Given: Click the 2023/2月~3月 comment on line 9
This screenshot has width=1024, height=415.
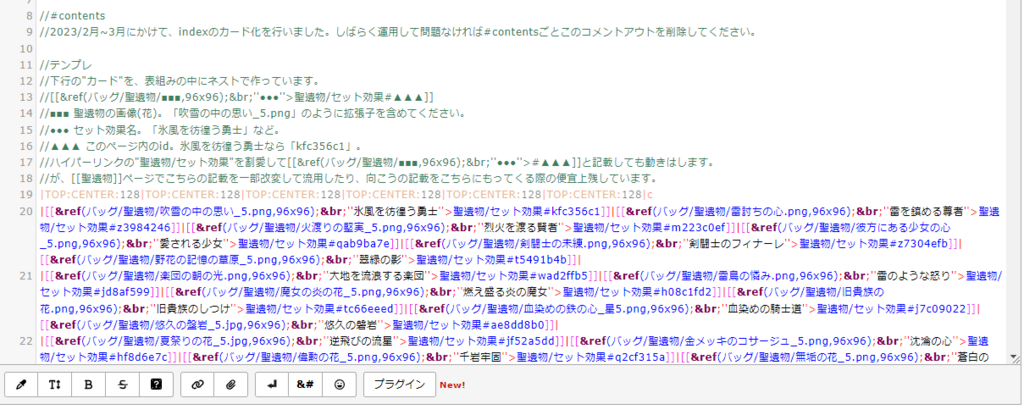Looking at the screenshot, I should click(x=397, y=32).
